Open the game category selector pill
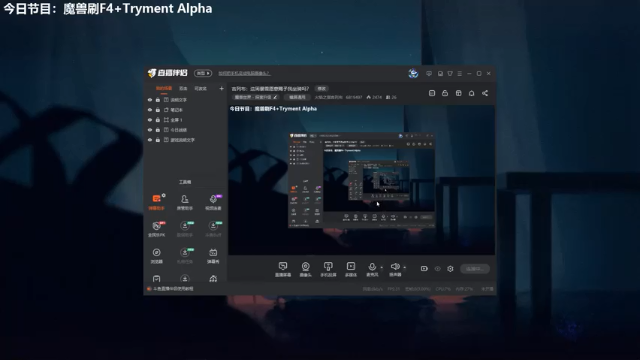Image resolution: width=640 pixels, height=360 pixels. [256, 97]
